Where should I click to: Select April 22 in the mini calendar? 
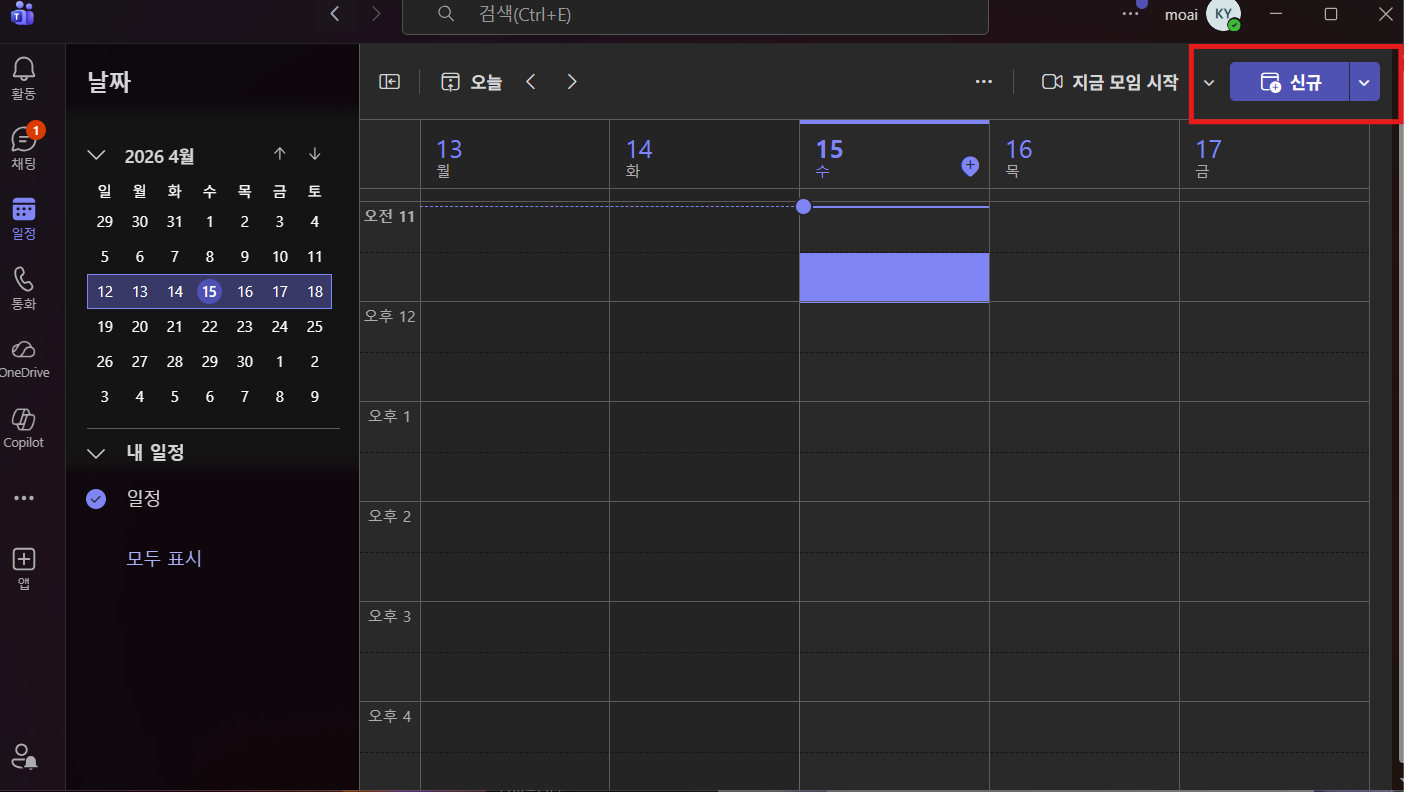[209, 327]
